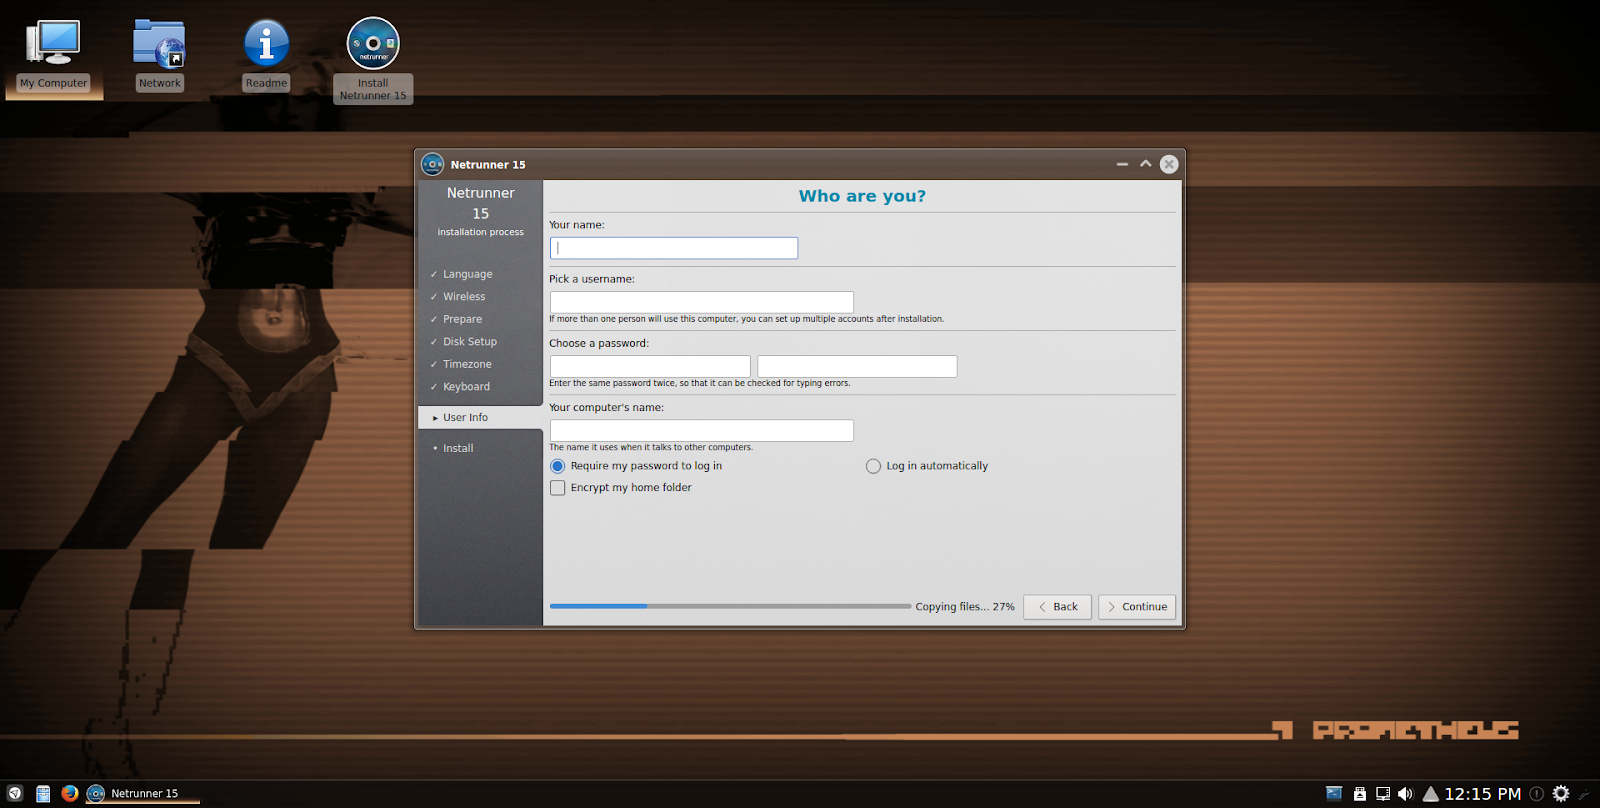Click the file copying progress bar
The image size is (1600, 808).
[x=730, y=606]
